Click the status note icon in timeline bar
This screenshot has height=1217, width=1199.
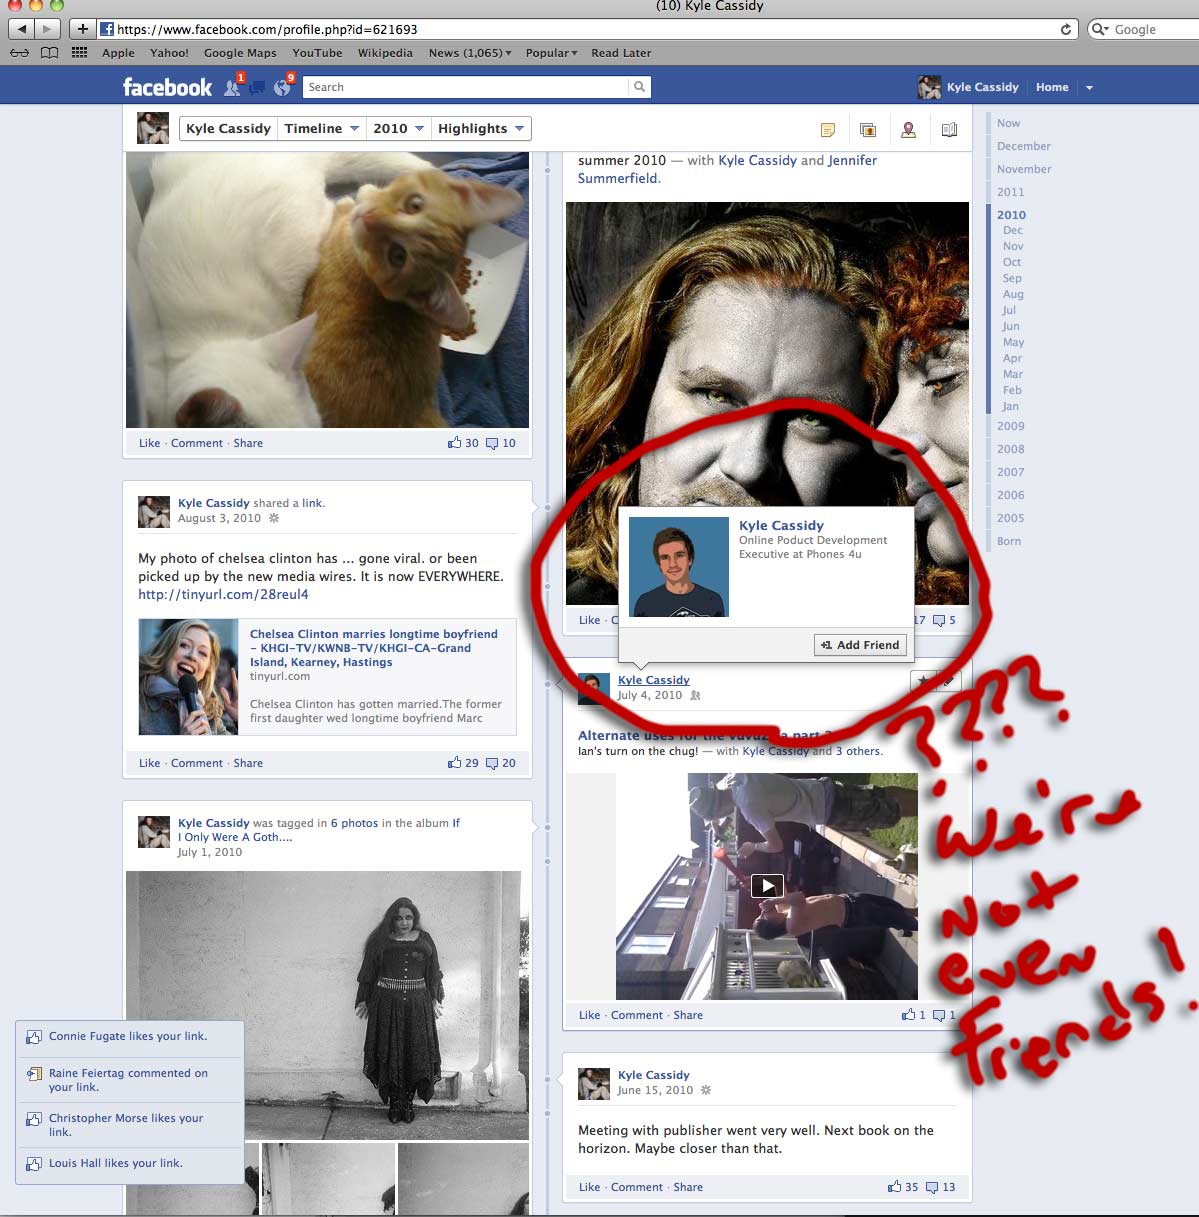827,129
